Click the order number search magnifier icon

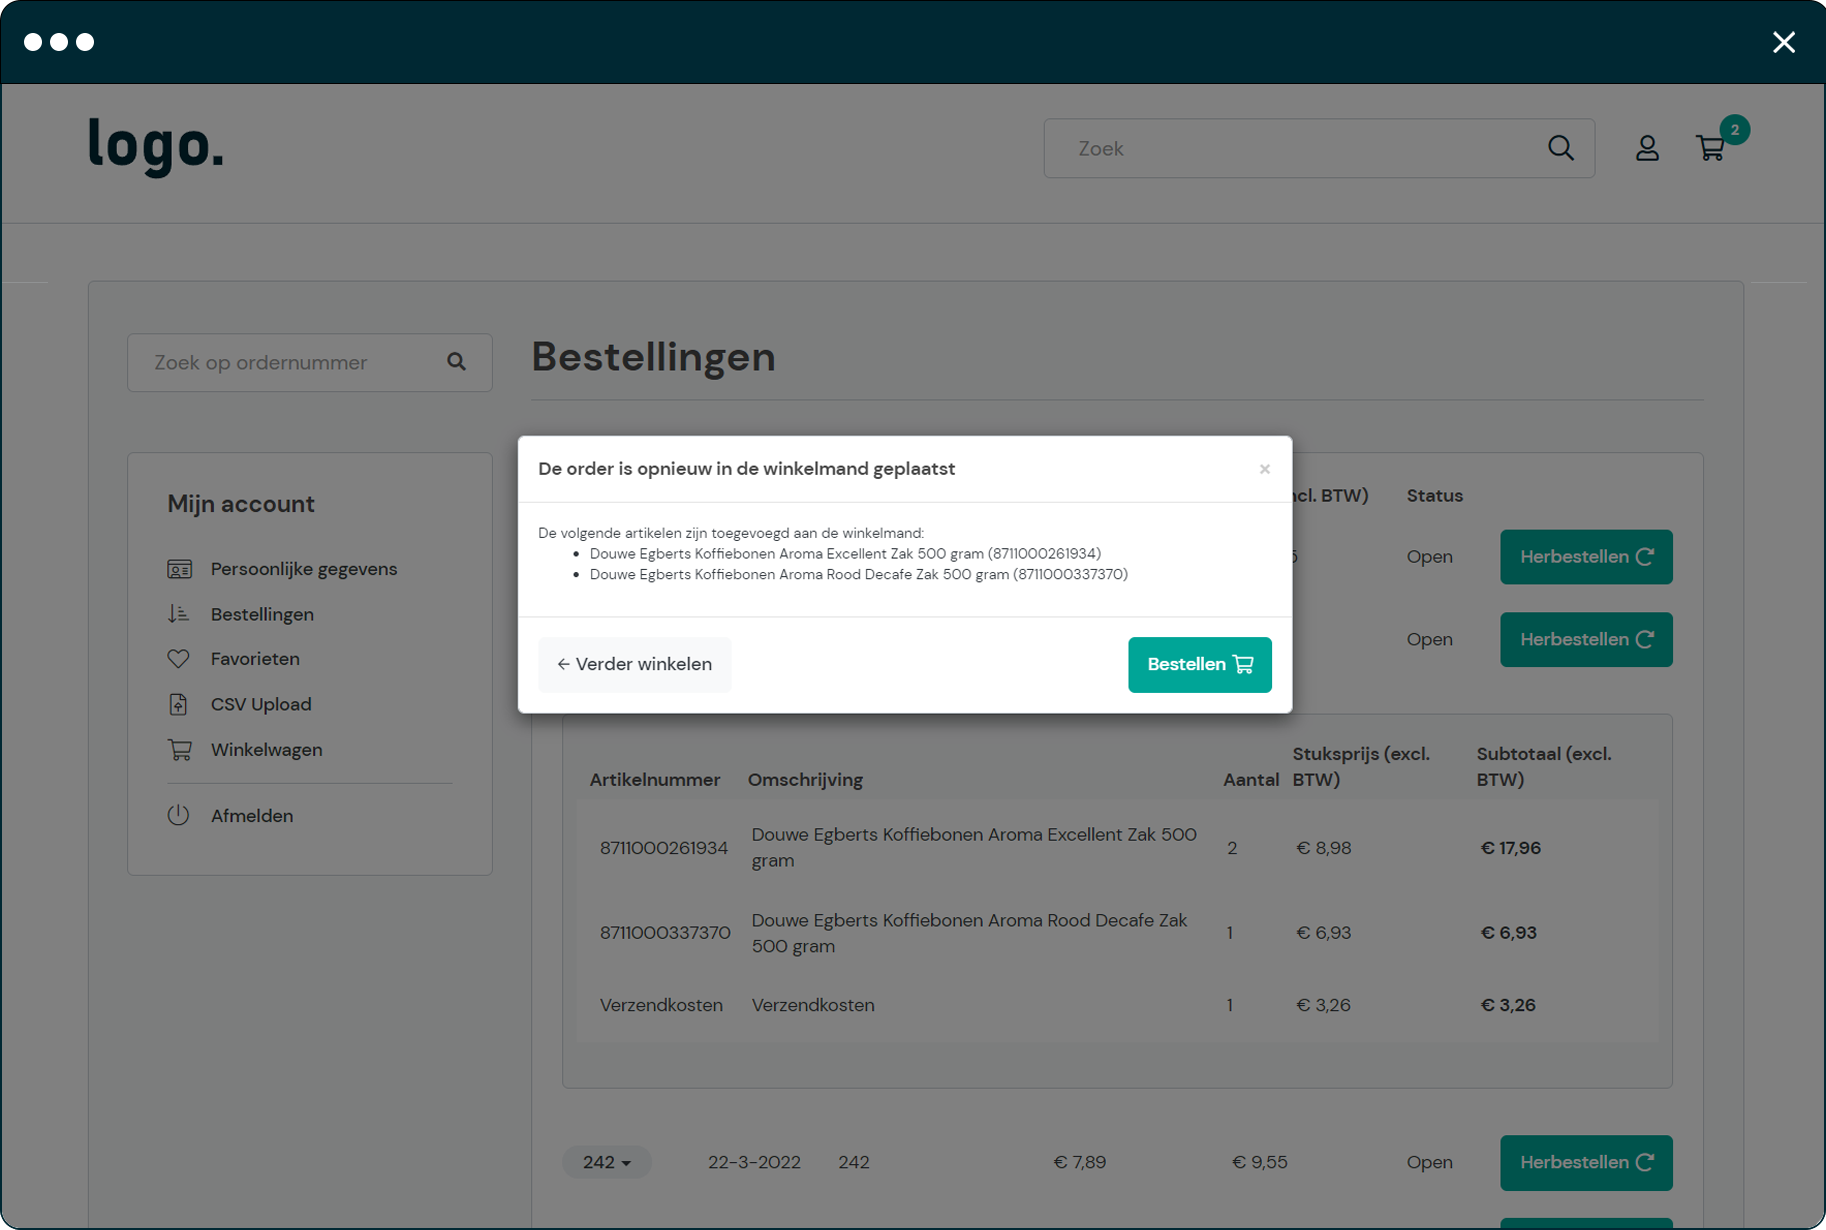pyautogui.click(x=456, y=362)
